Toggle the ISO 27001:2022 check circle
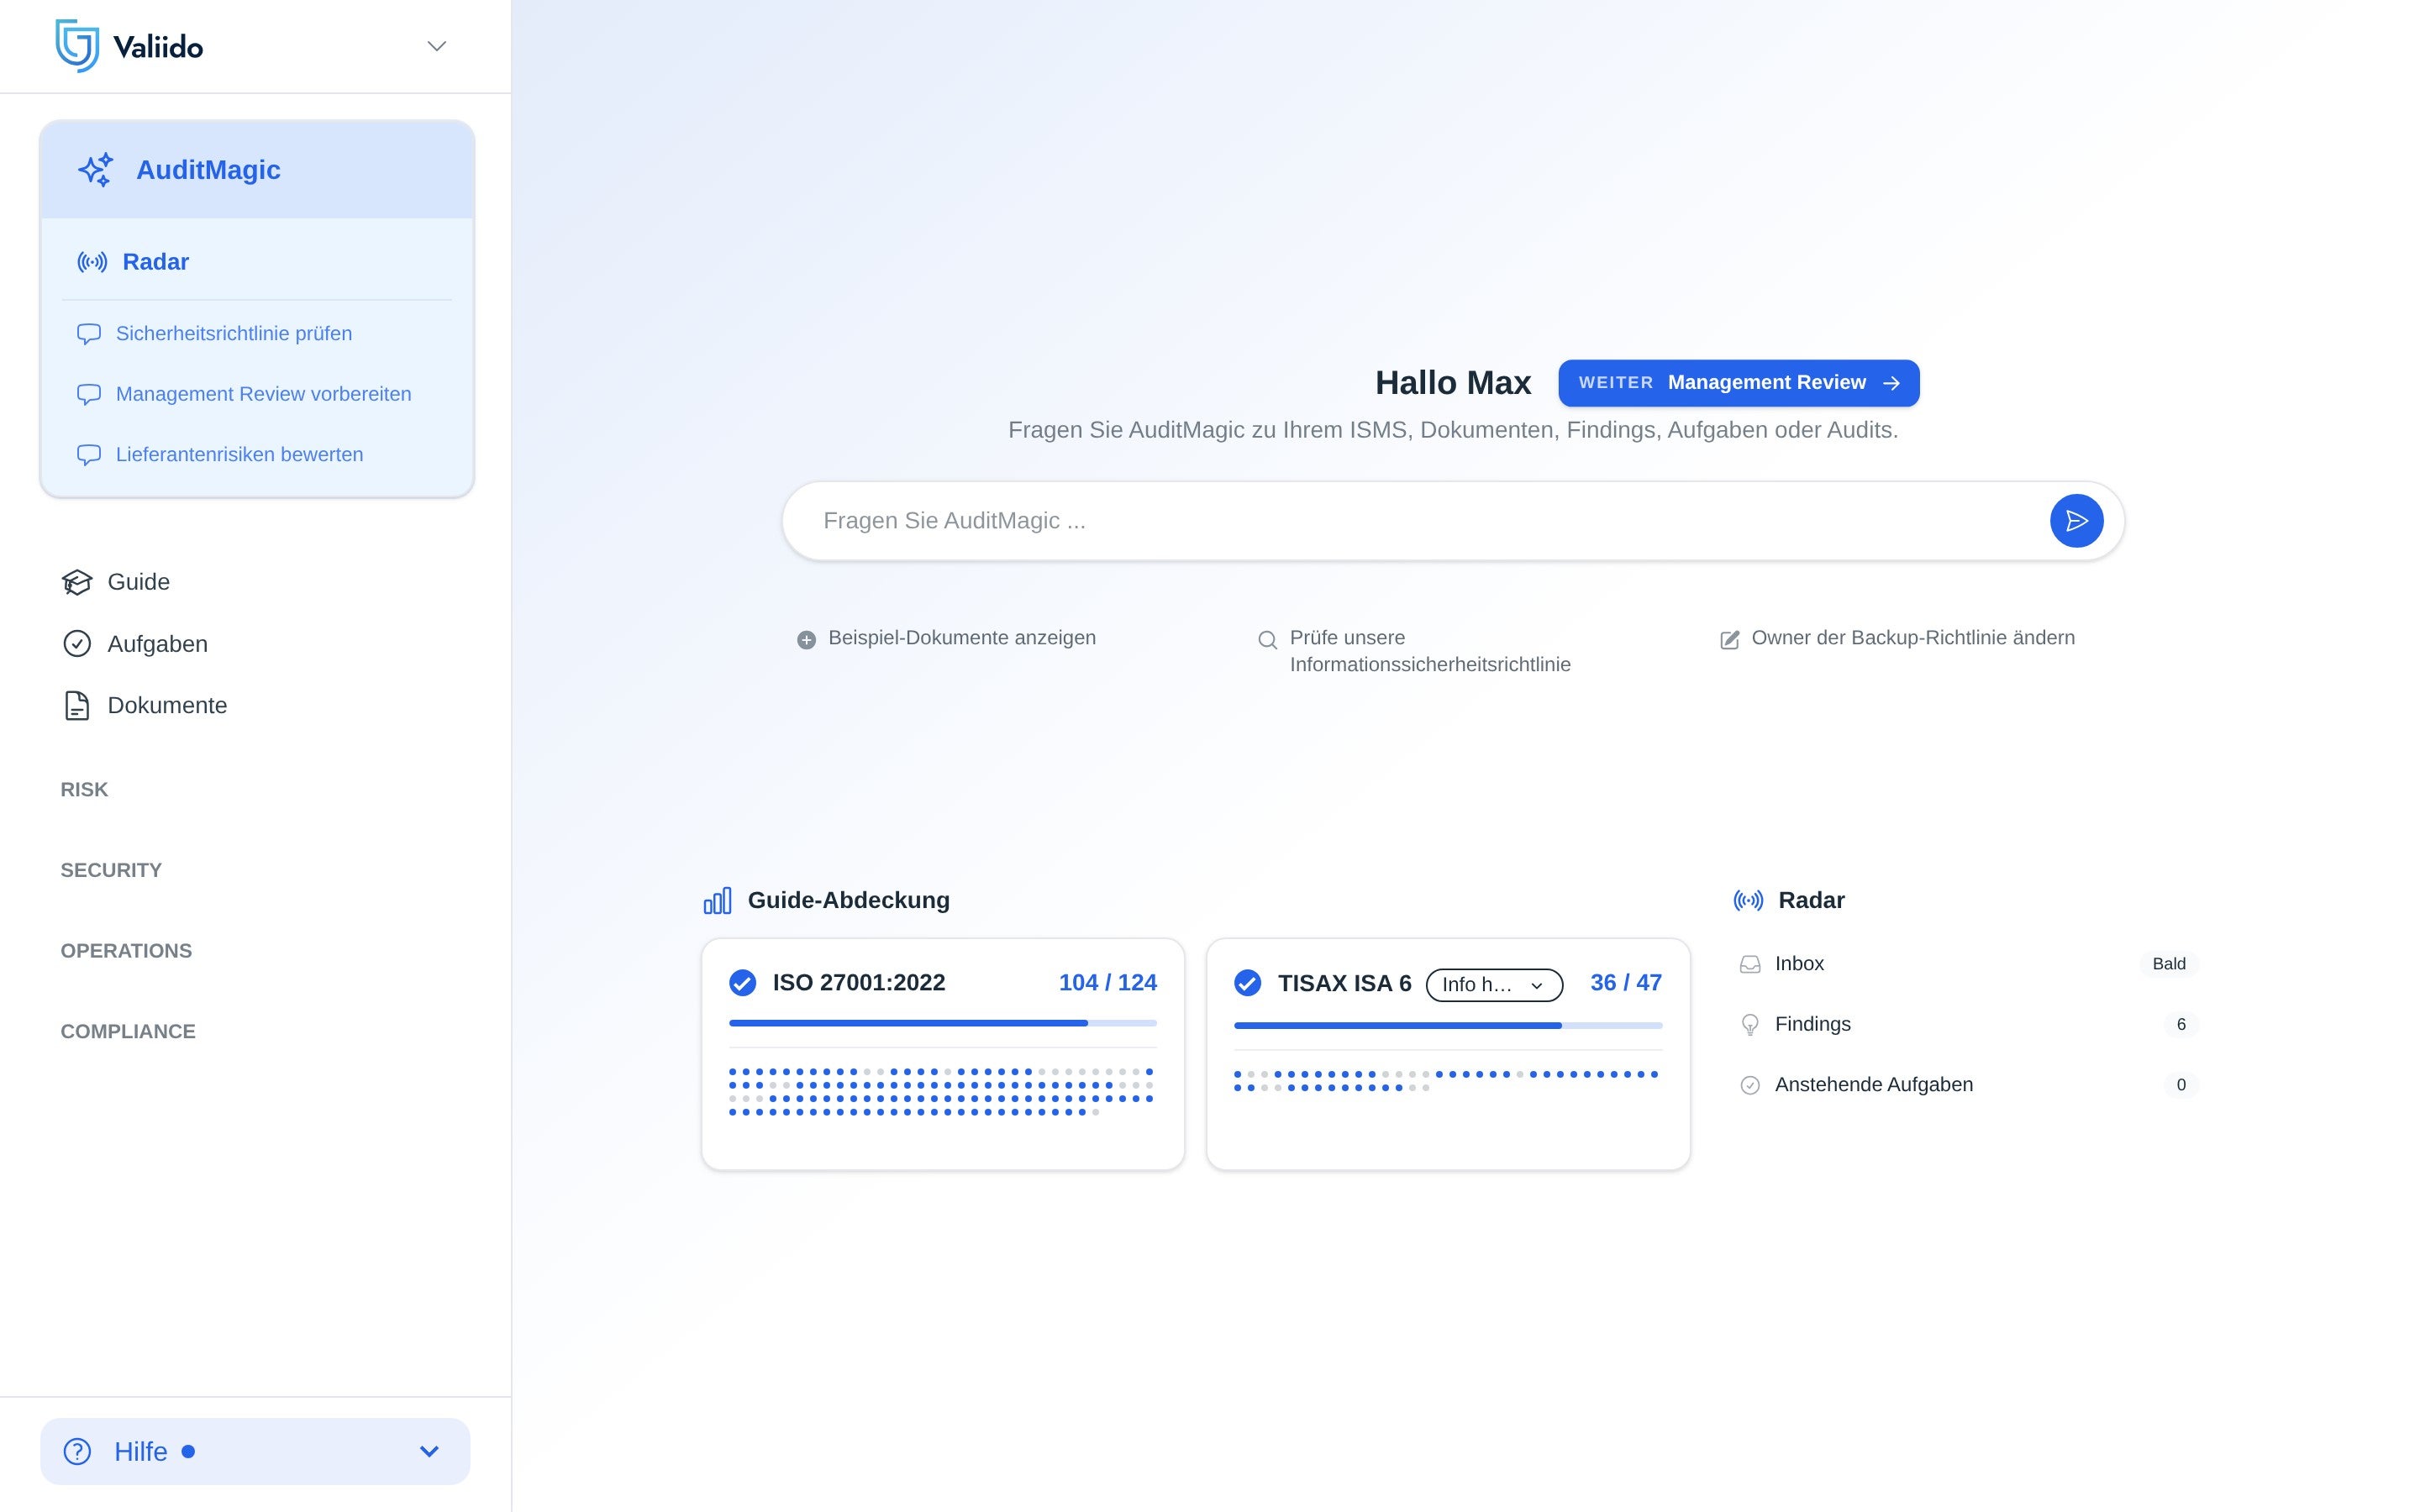The image size is (2420, 1512). point(742,983)
